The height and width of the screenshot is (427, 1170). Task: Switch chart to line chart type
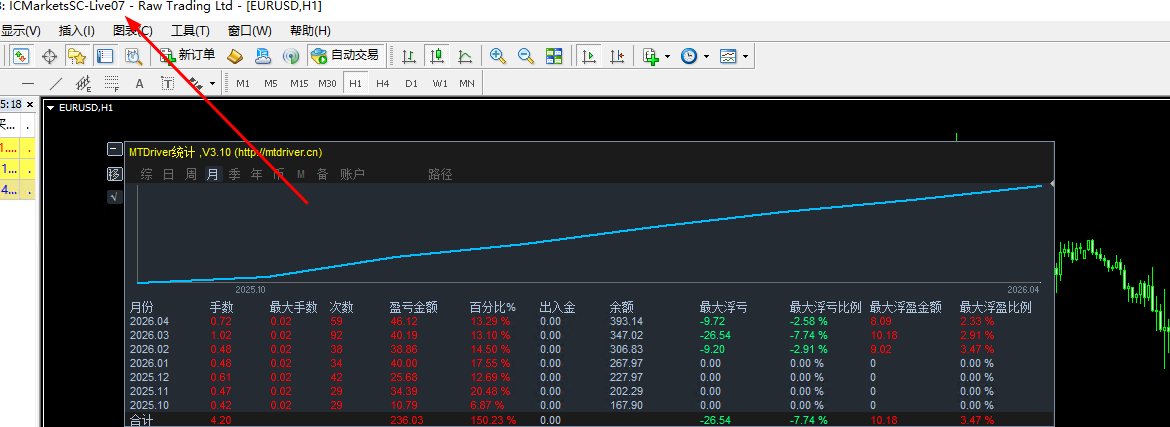[465, 56]
